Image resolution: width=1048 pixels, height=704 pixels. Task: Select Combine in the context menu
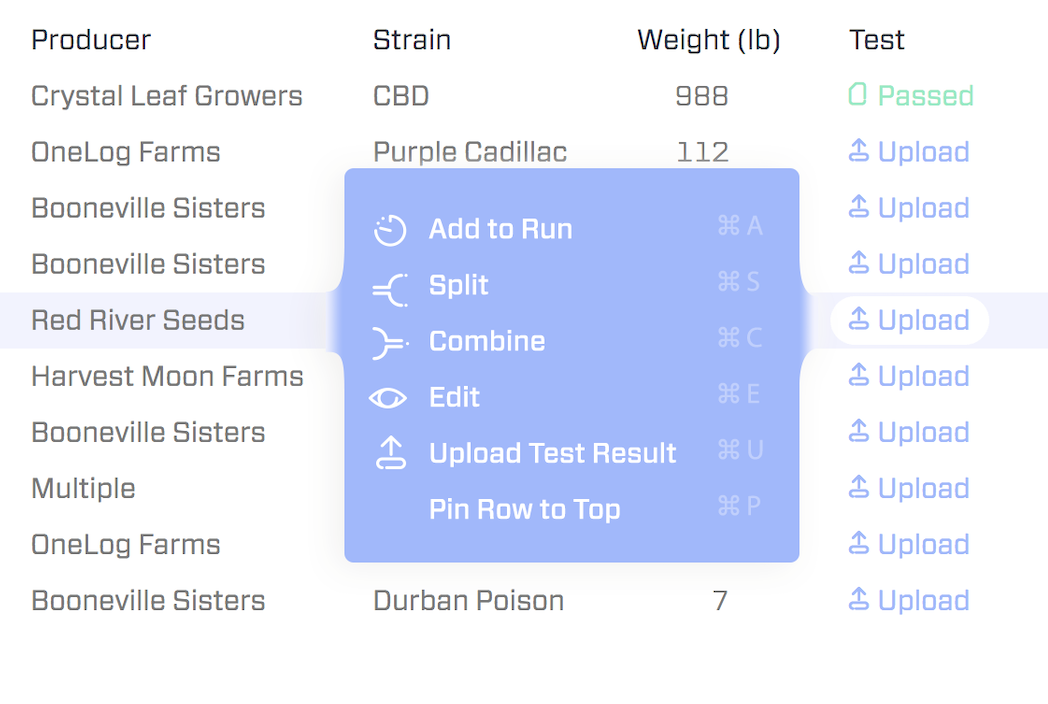pos(487,342)
